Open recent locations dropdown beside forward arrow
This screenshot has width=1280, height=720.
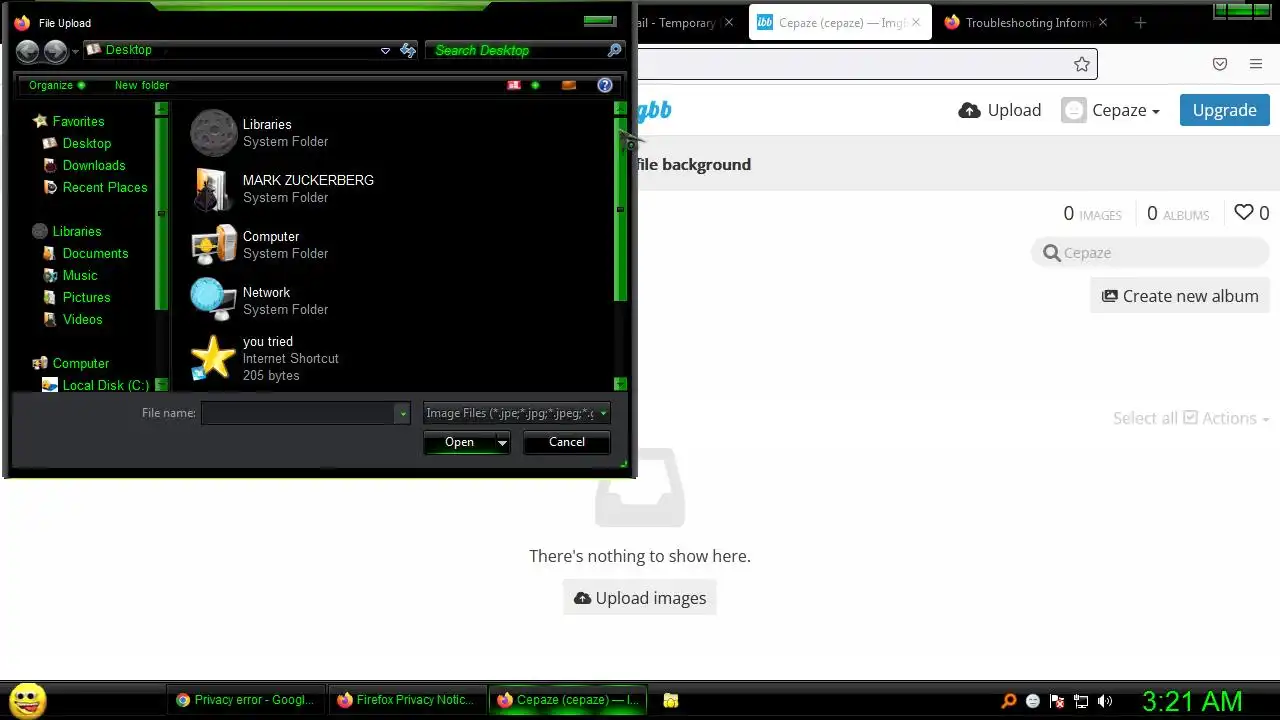(x=75, y=52)
